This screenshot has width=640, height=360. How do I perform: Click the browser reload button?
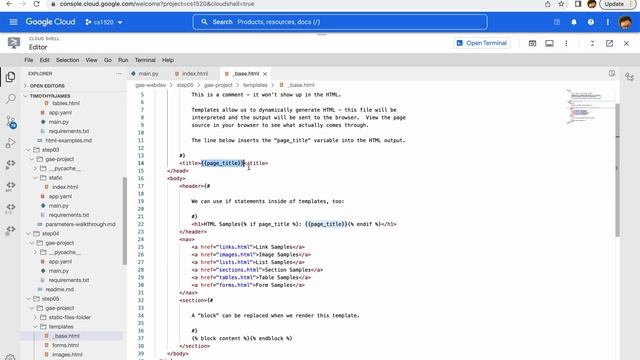coord(36,4)
